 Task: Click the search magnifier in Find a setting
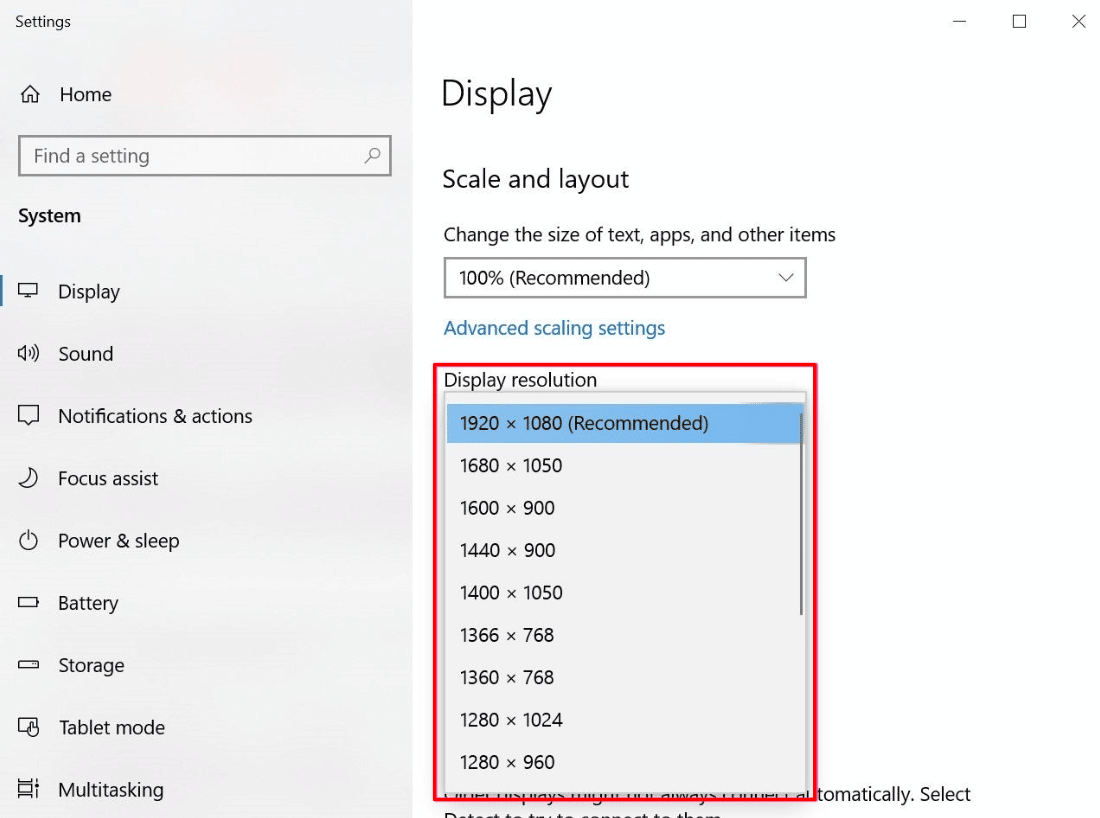(371, 156)
